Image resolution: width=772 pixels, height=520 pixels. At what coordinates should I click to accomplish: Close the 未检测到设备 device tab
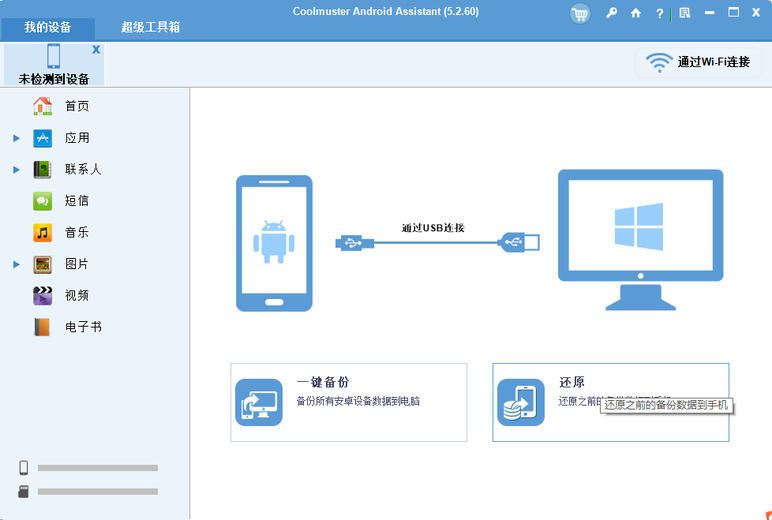(96, 49)
